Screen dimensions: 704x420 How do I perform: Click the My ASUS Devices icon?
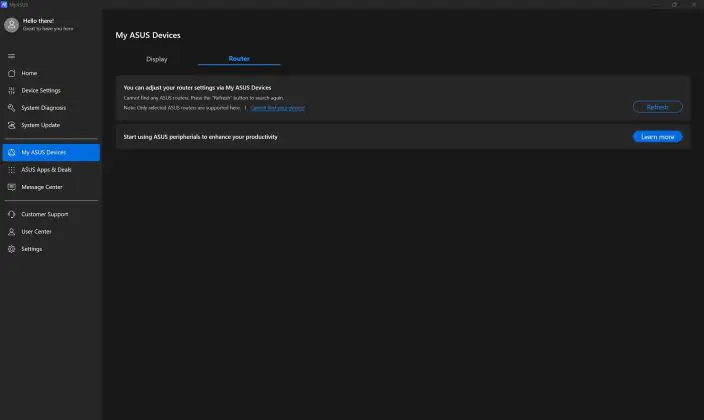(12, 153)
